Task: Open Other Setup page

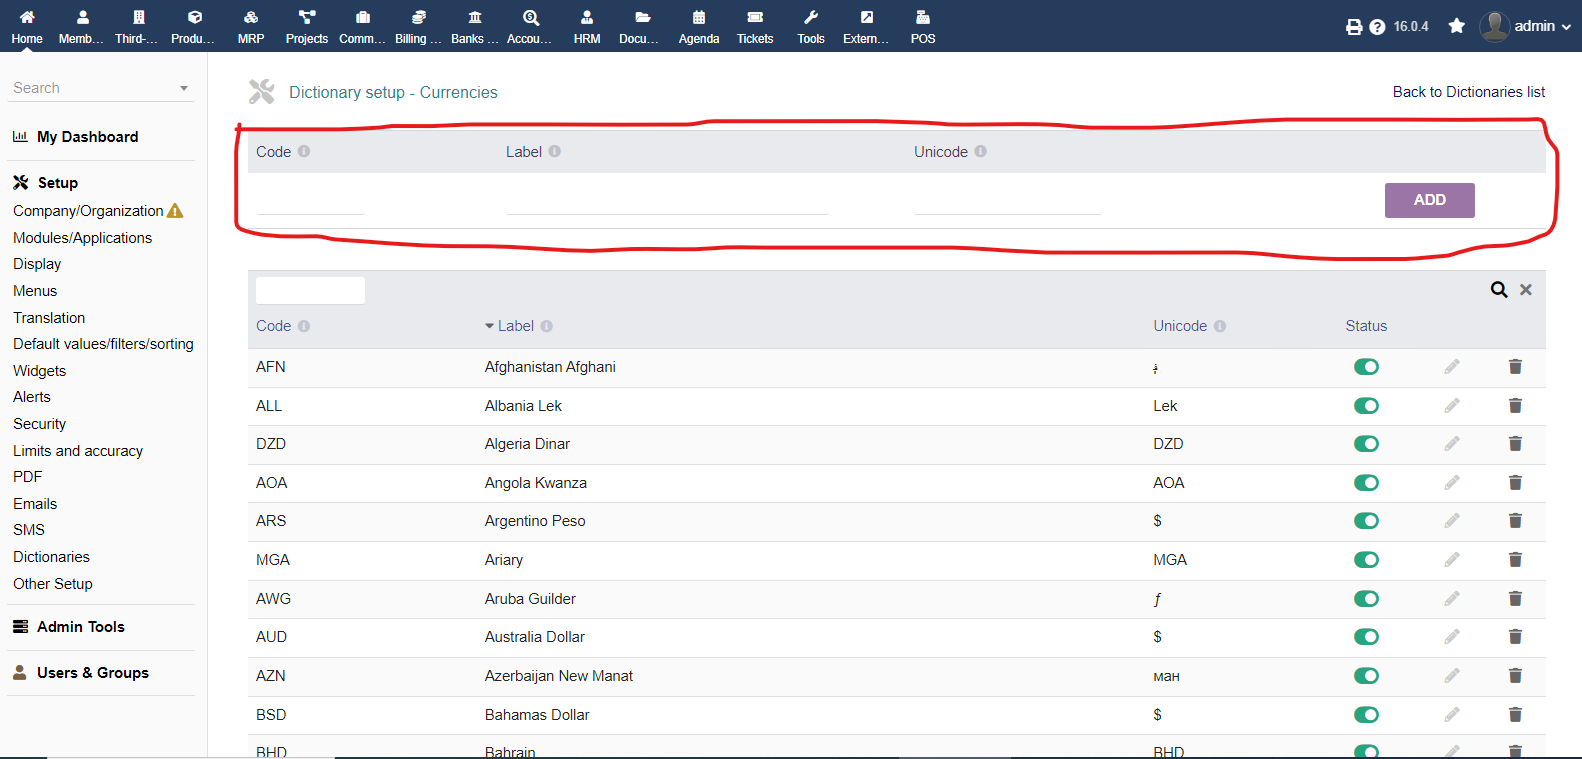Action: (53, 584)
